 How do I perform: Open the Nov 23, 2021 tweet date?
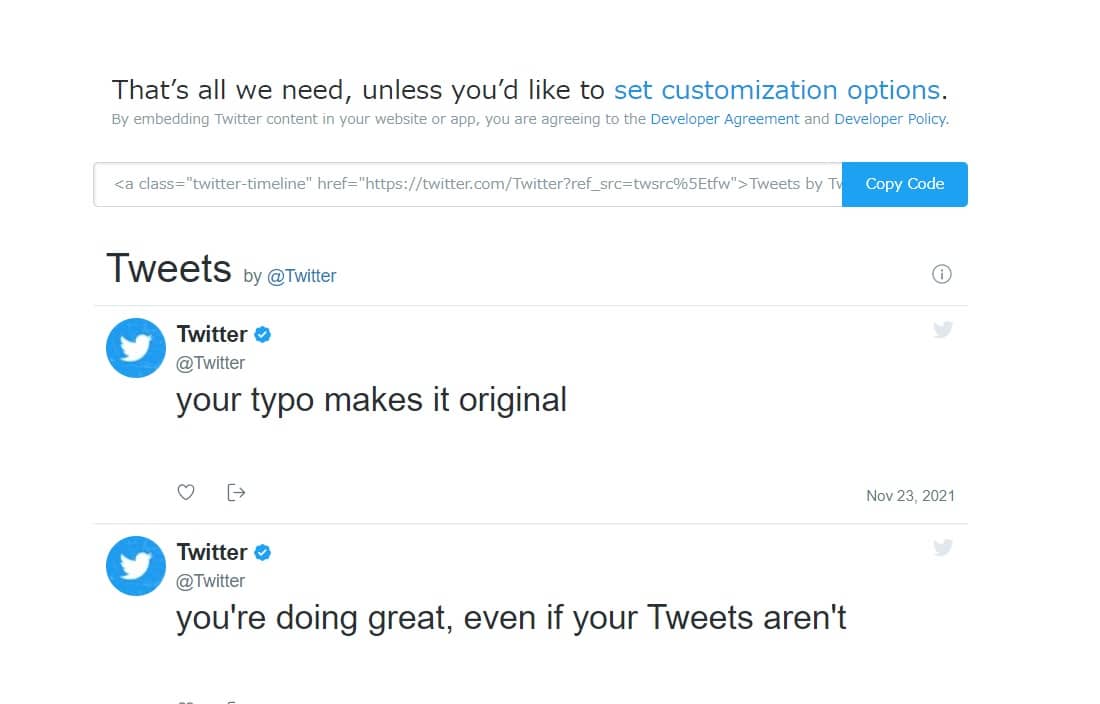point(910,495)
